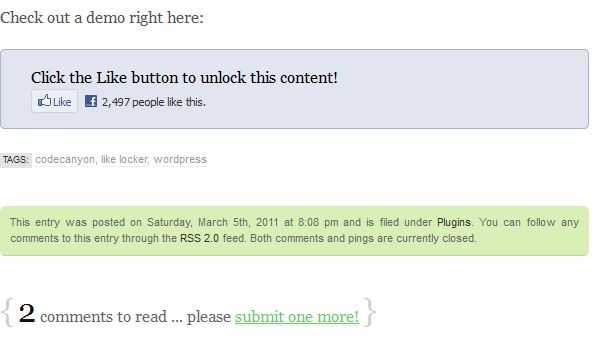The width and height of the screenshot is (598, 364).
Task: Click the opening curly brace decoration
Action: click(7, 313)
